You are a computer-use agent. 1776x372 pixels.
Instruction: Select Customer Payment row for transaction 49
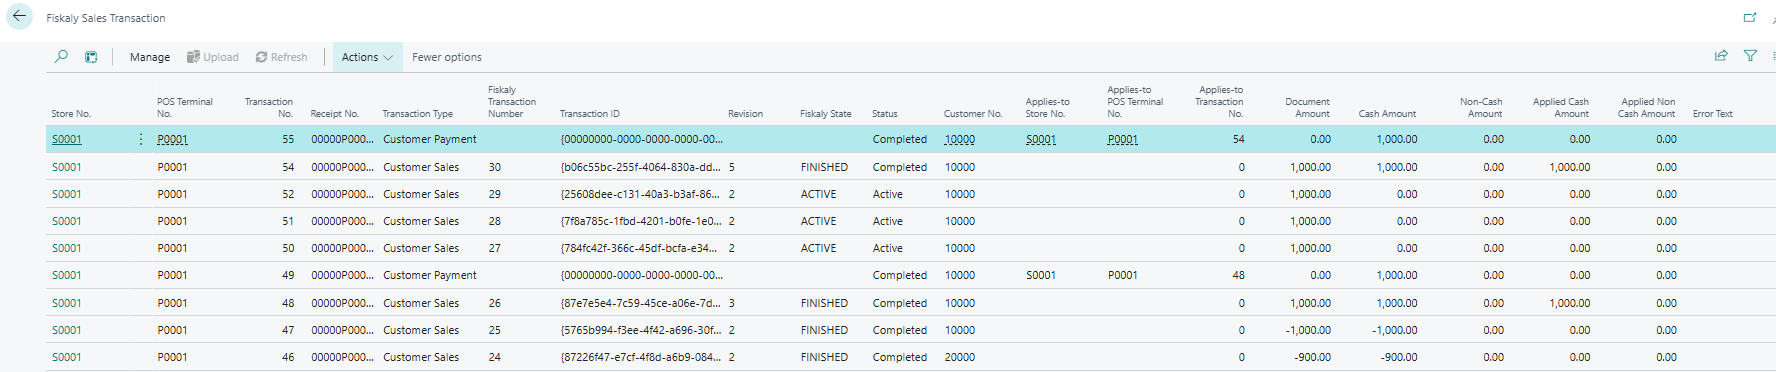tap(910, 275)
